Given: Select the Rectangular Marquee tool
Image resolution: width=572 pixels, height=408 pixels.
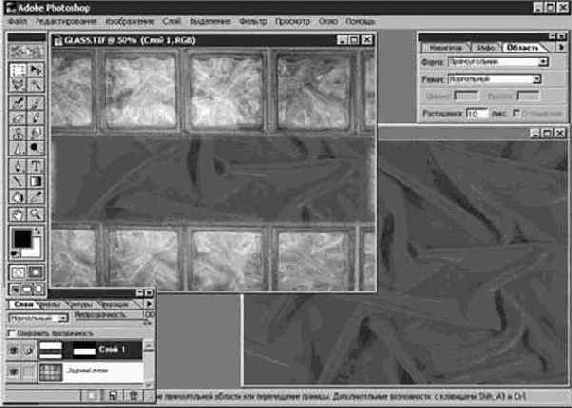Looking at the screenshot, I should point(18,70).
